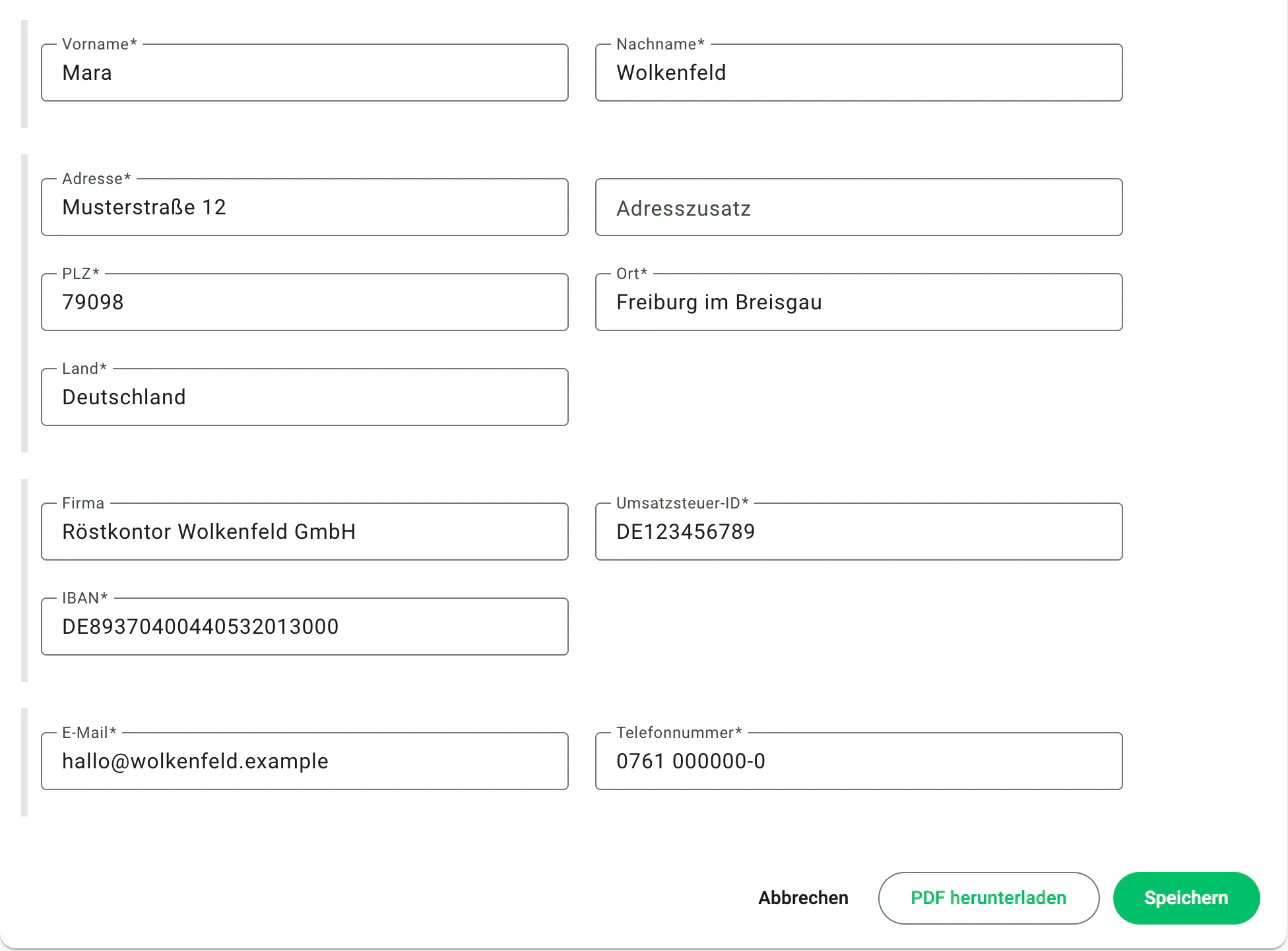This screenshot has width=1288, height=951.
Task: Select the Land field with Deutschland
Action: pyautogui.click(x=305, y=397)
